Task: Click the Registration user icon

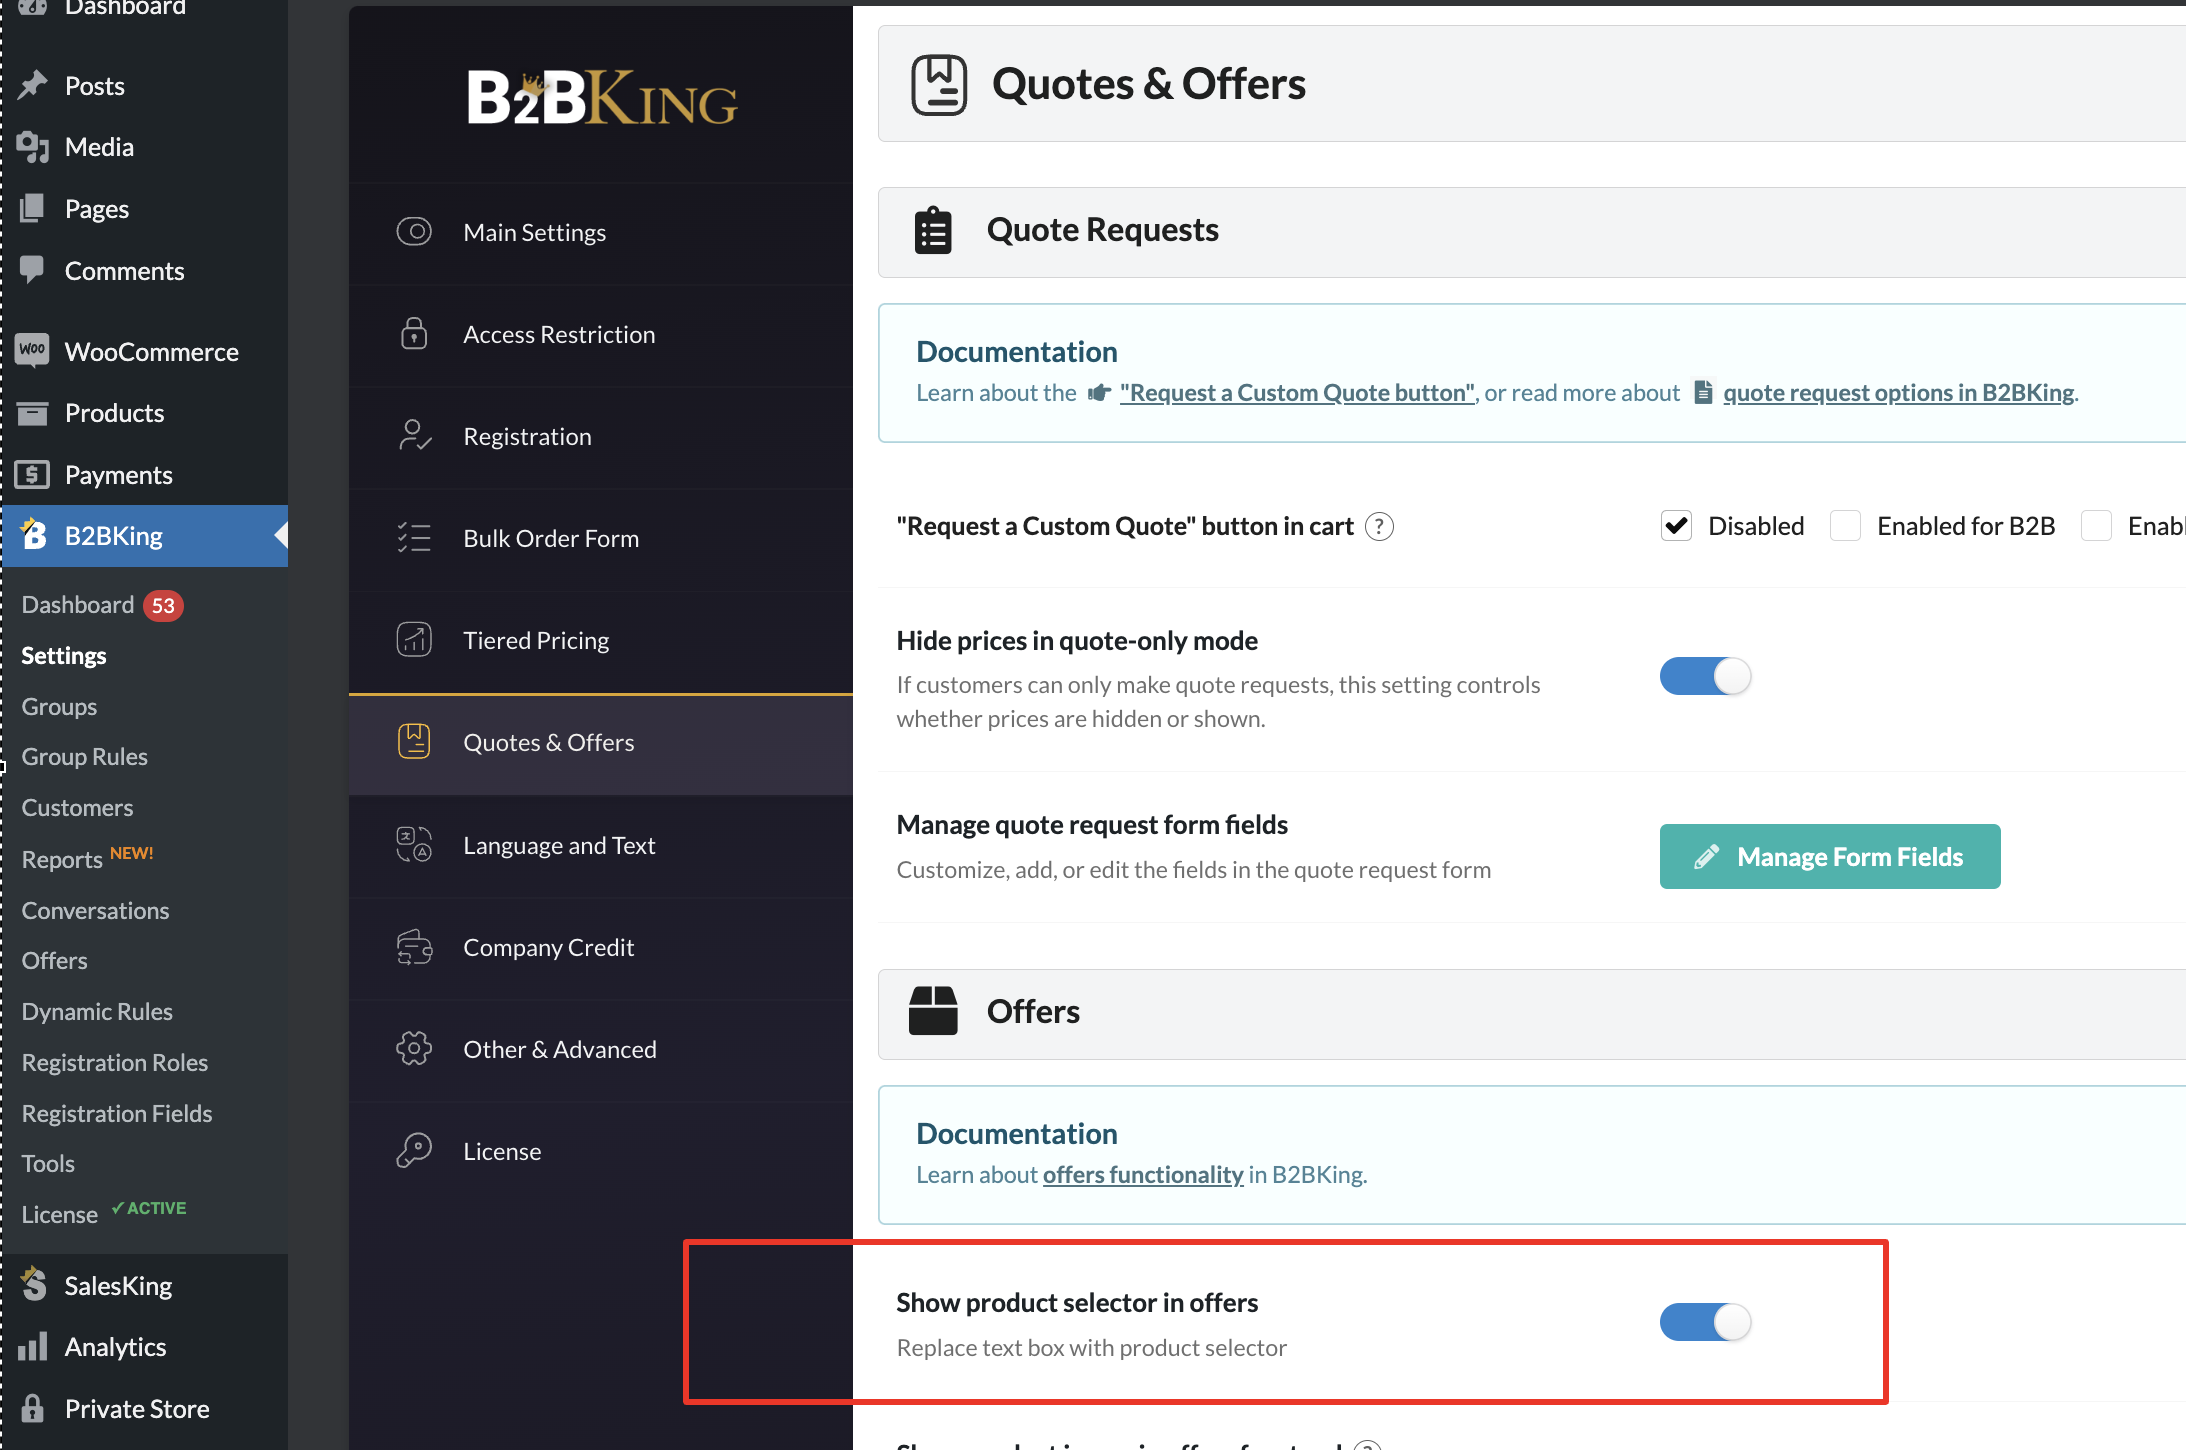Action: [414, 436]
